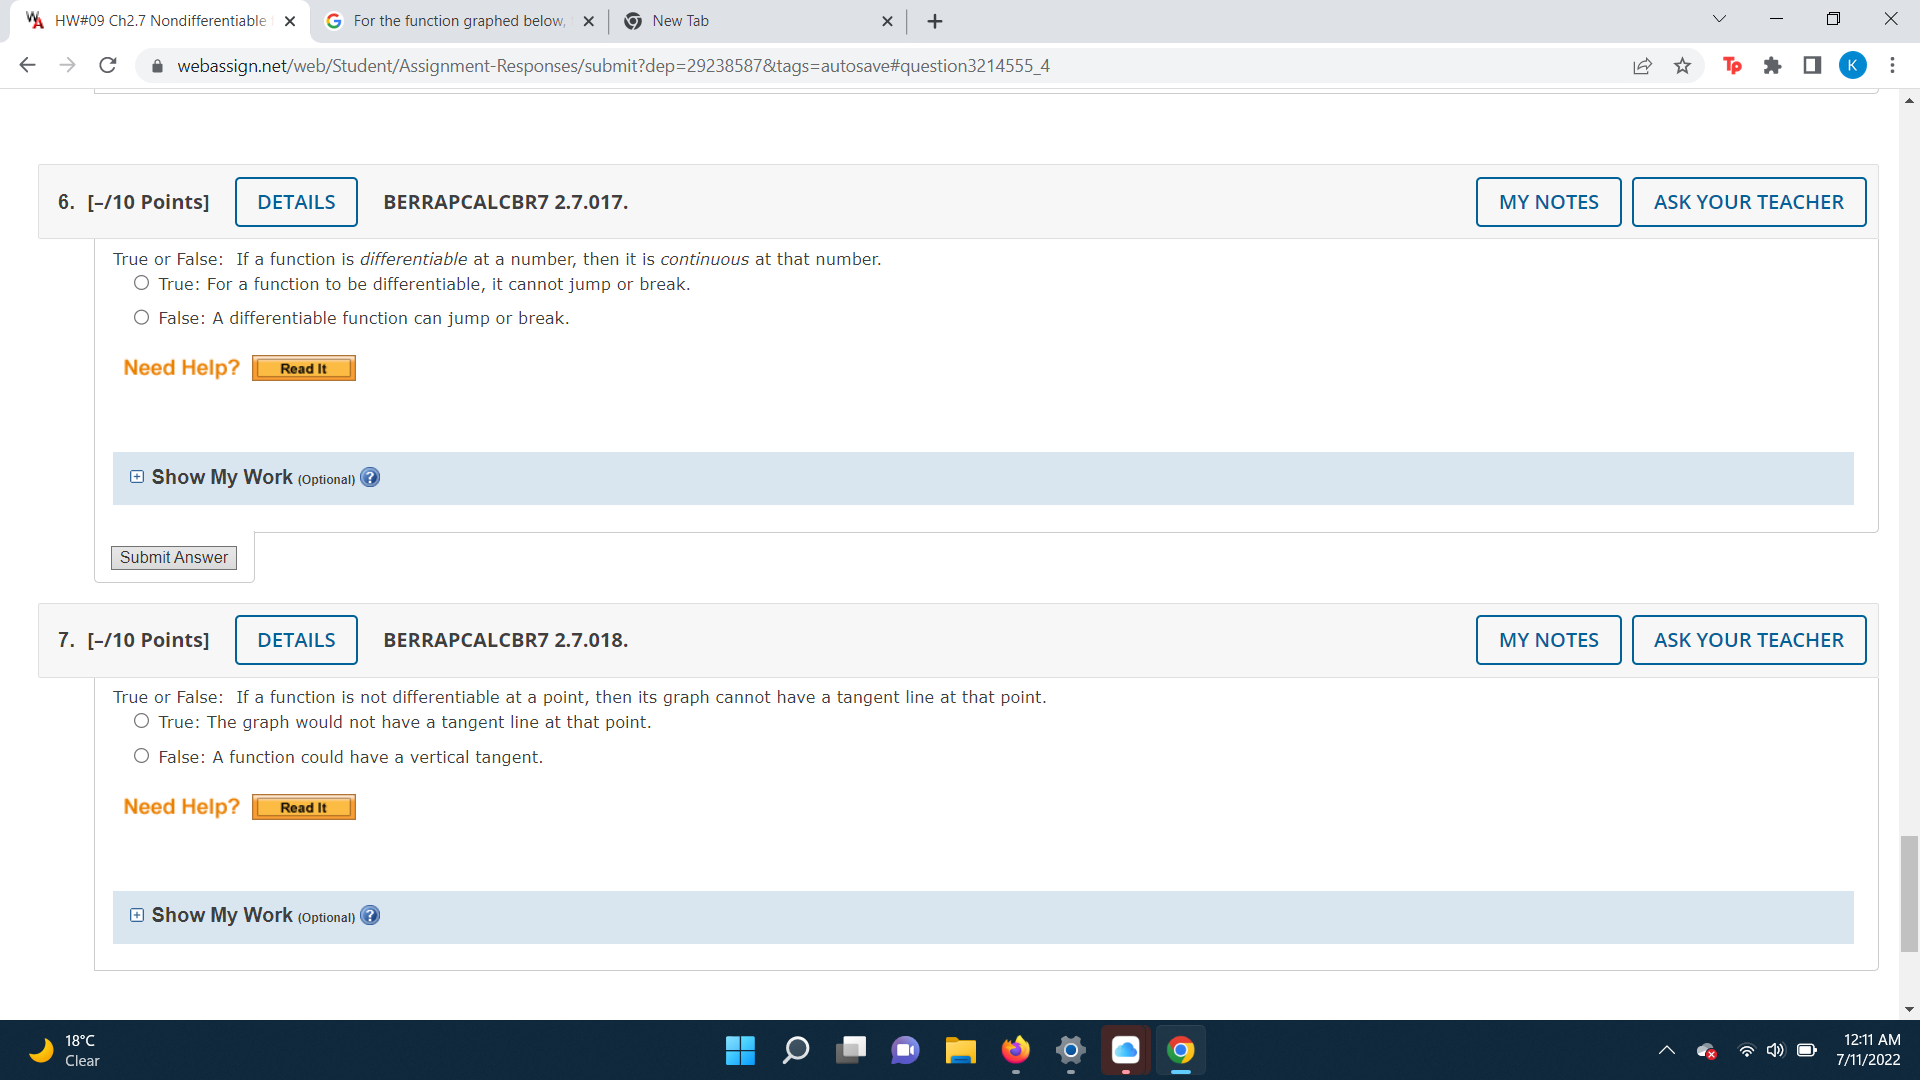Bookmark this page with the star icon

coord(1682,66)
